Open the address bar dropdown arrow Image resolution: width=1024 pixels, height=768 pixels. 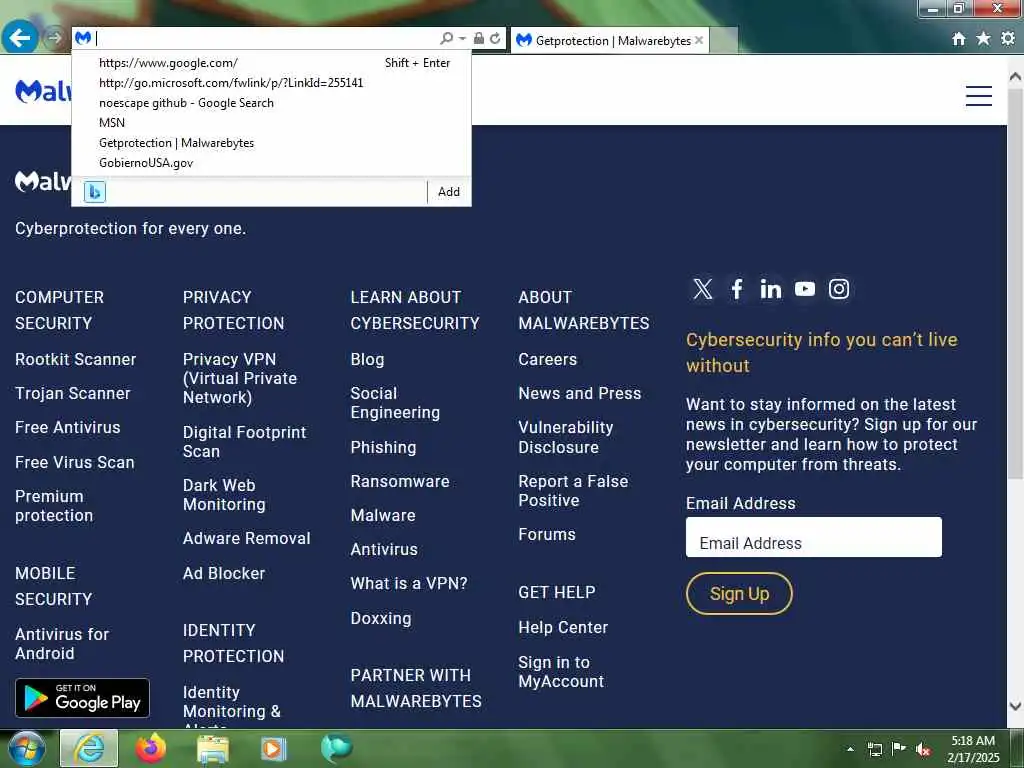tap(462, 39)
